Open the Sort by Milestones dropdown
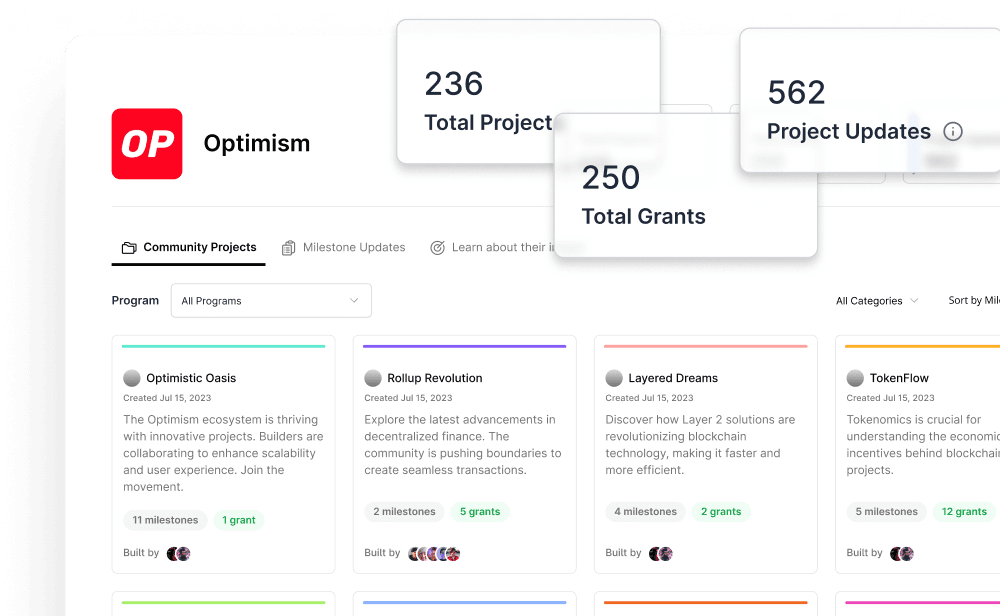Image resolution: width=1000 pixels, height=616 pixels. pos(975,300)
